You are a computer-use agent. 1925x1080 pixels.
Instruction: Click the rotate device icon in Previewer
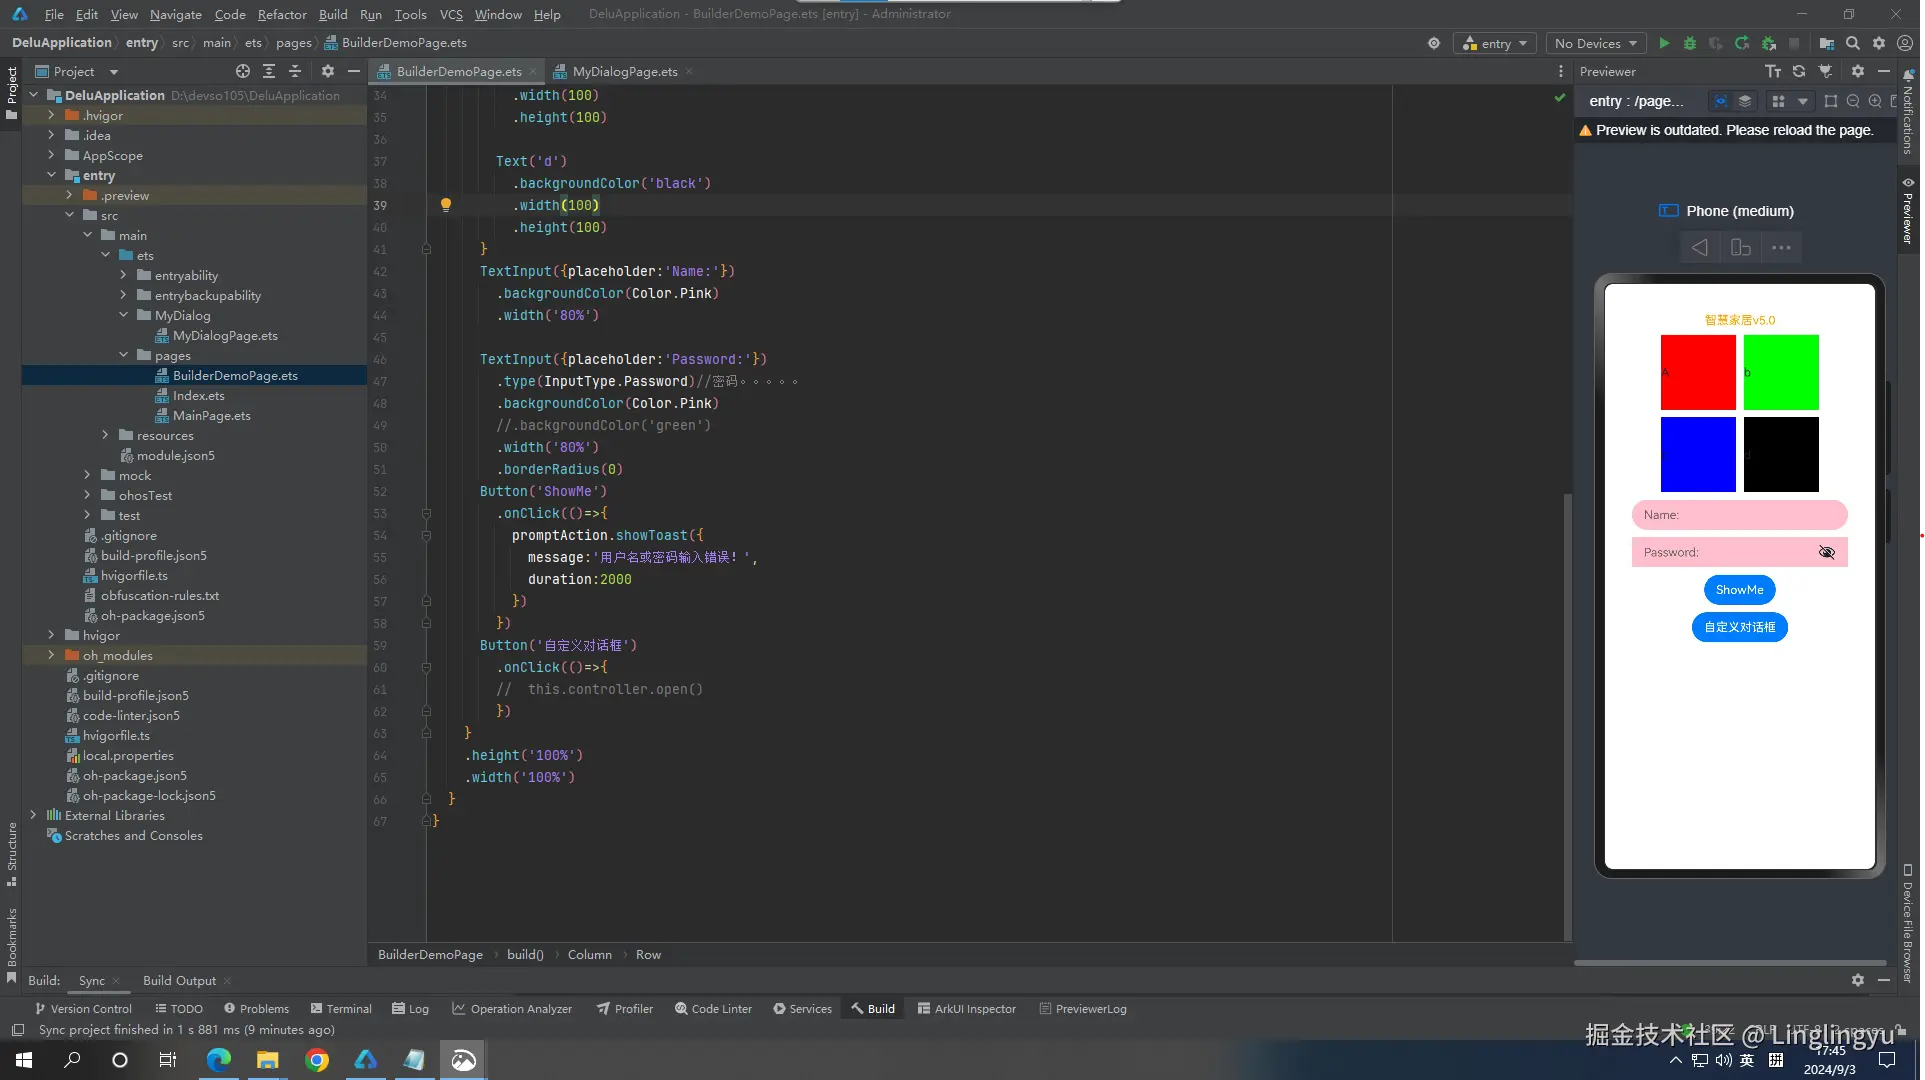(x=1741, y=247)
